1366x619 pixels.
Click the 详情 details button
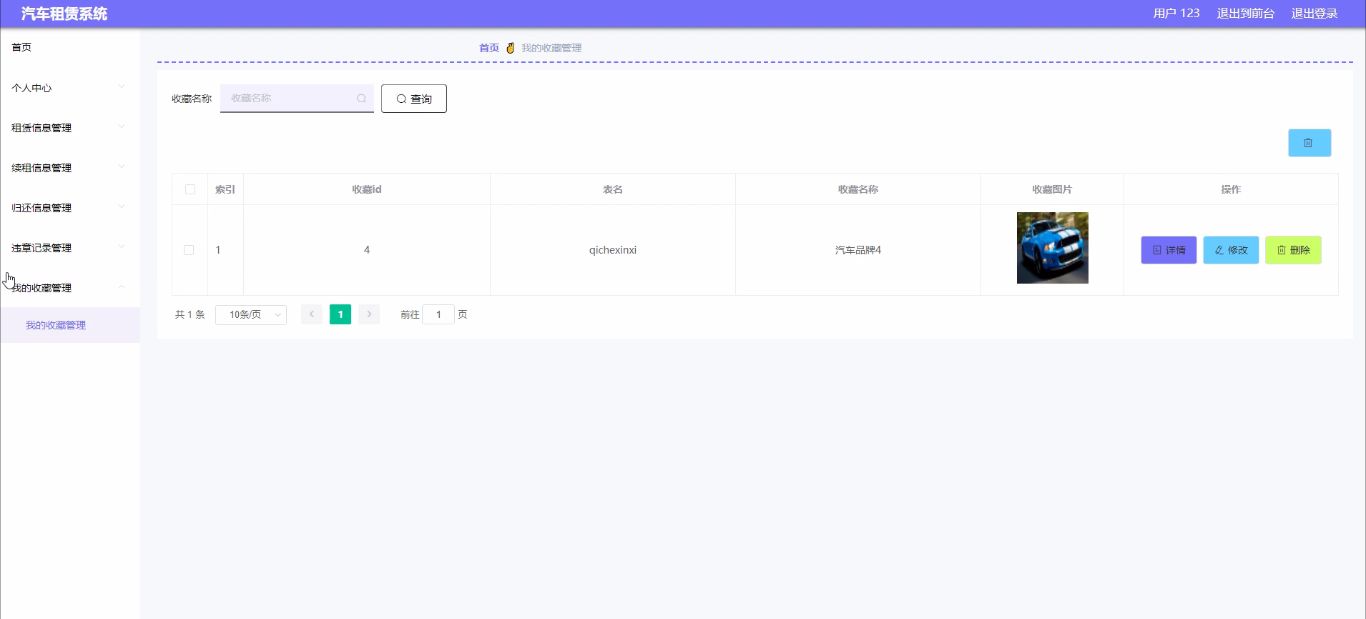[x=1169, y=250]
